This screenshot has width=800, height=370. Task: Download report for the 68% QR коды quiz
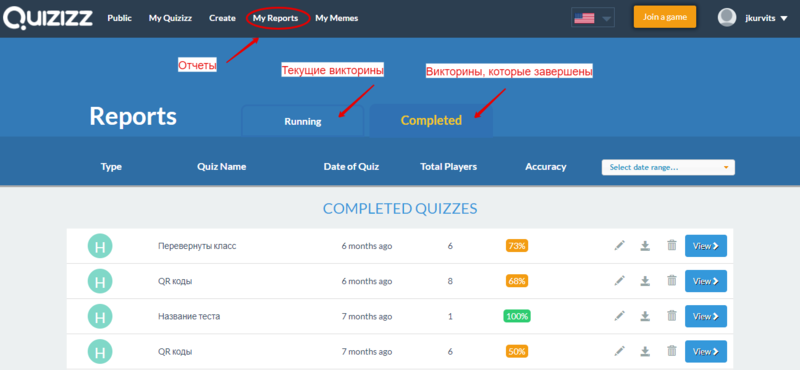[645, 281]
